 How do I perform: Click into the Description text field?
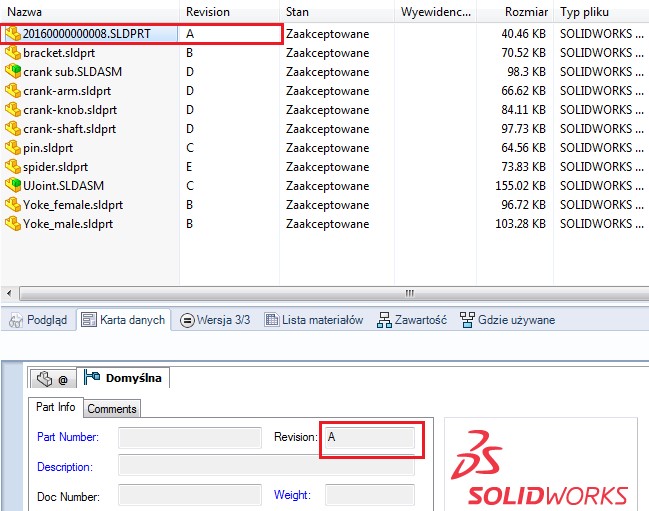[265, 466]
